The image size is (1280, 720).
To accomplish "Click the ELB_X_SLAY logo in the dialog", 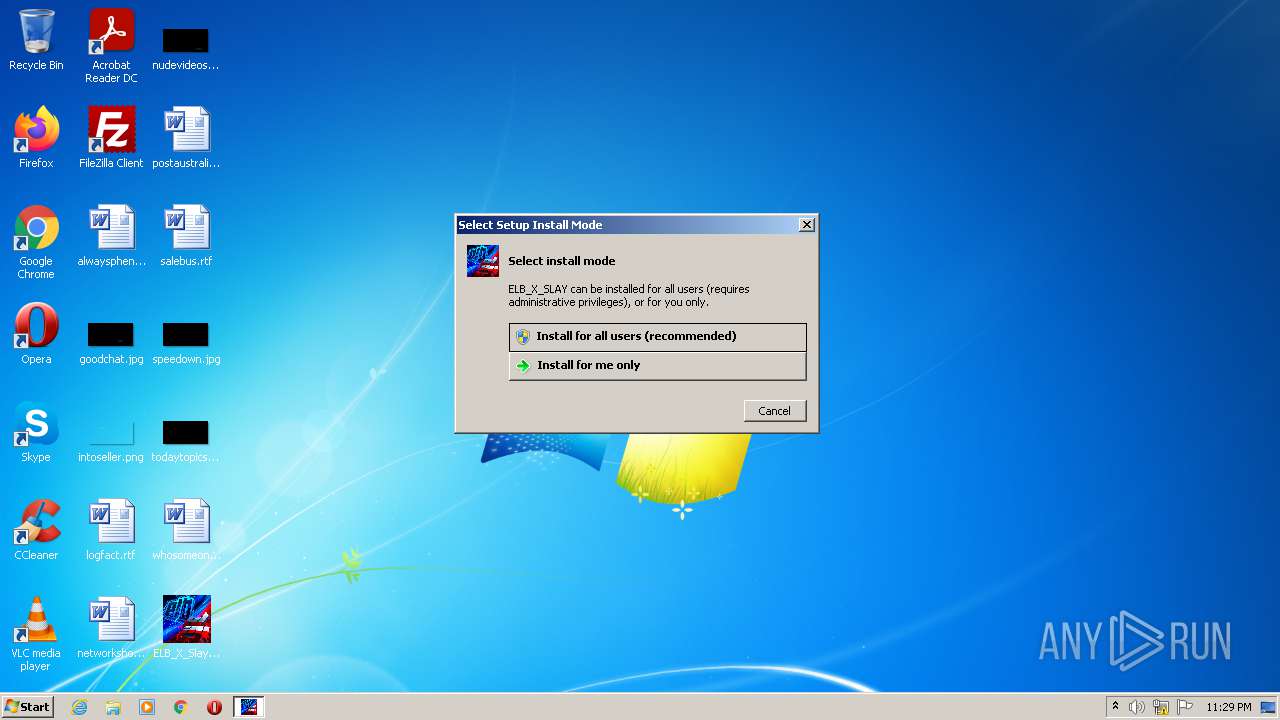I will pos(483,261).
